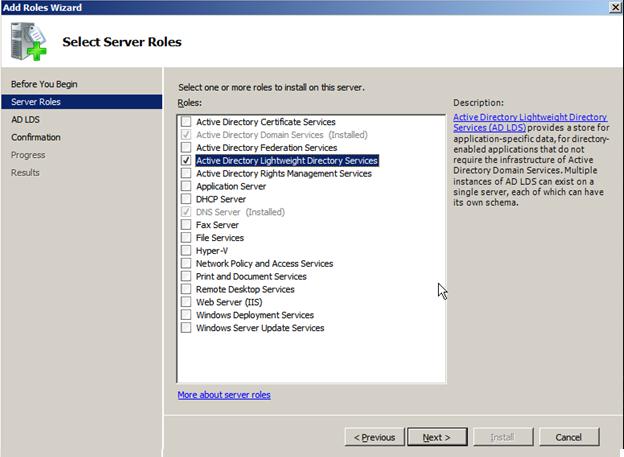Jump to the Confirmation step

36,137
